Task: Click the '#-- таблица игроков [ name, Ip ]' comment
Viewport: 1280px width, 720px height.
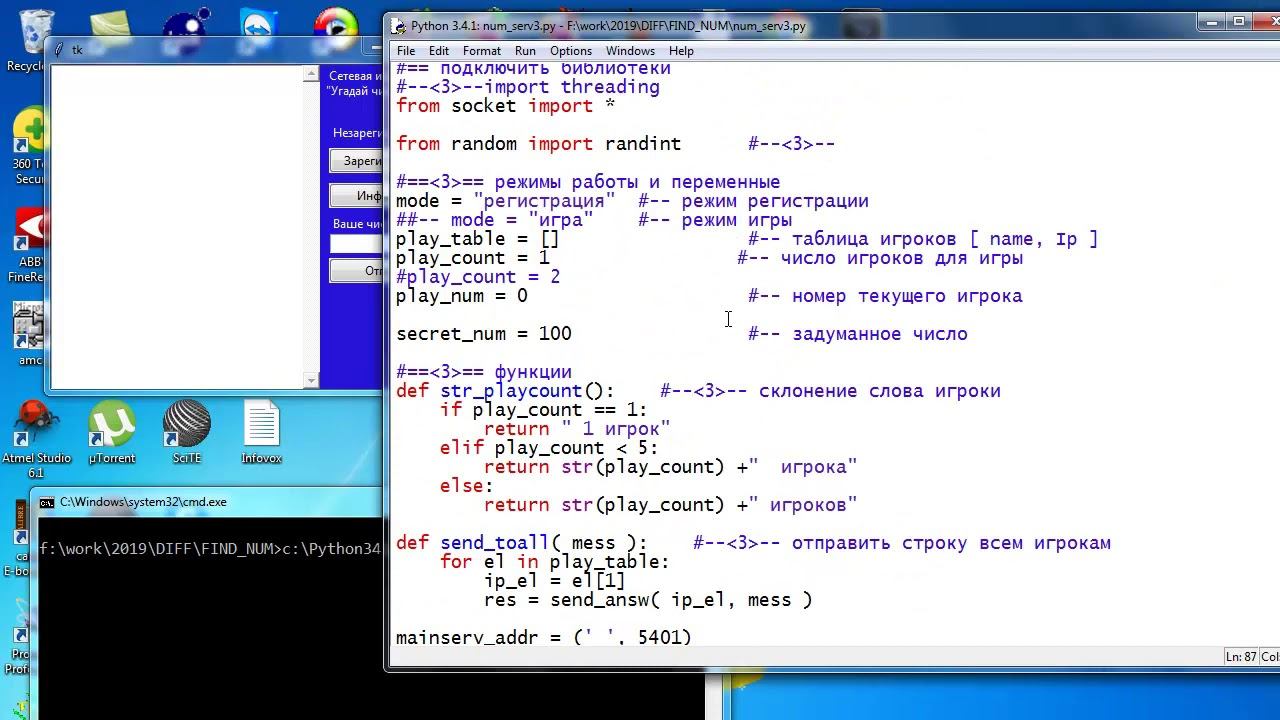Action: (923, 239)
